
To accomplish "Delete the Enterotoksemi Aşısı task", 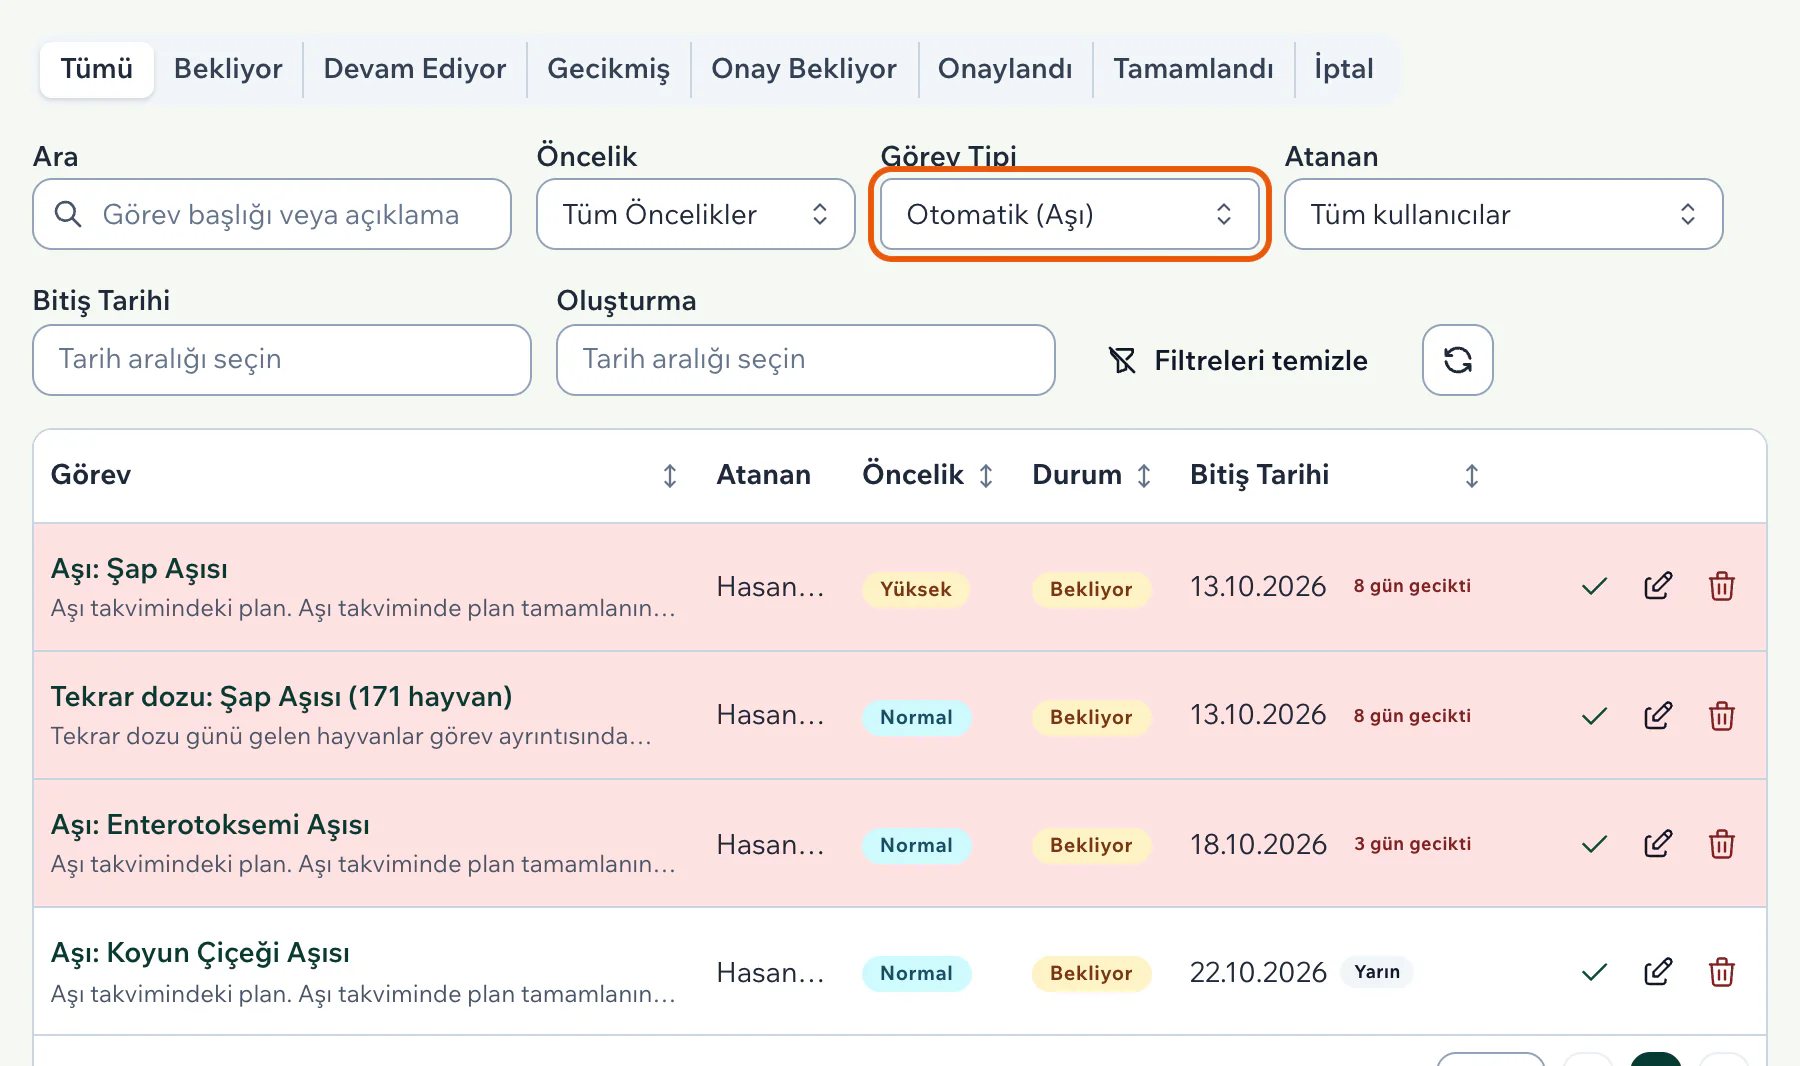I will pyautogui.click(x=1722, y=844).
